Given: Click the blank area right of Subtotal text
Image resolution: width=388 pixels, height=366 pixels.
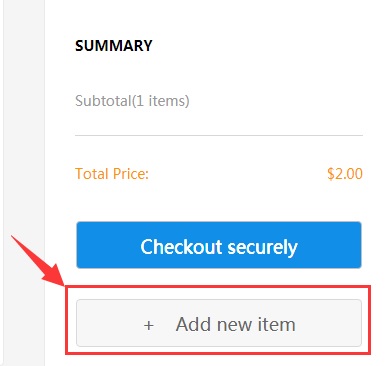Looking at the screenshot, I should [x=276, y=101].
